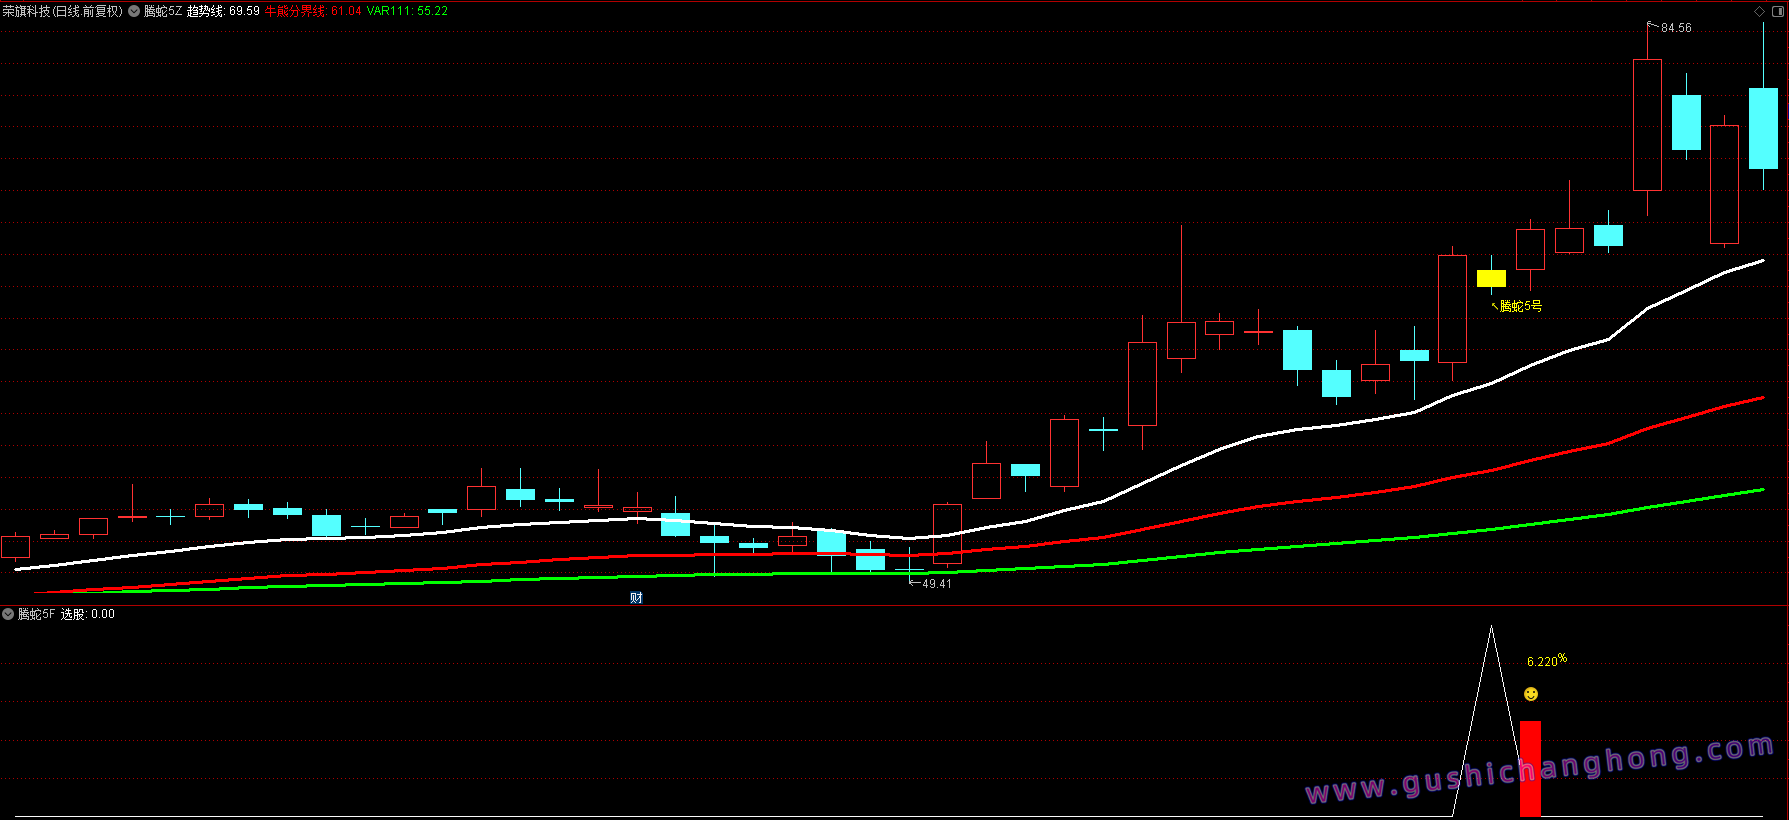Click the 49.41 low price arrow marker
The image size is (1789, 820).
tap(931, 584)
